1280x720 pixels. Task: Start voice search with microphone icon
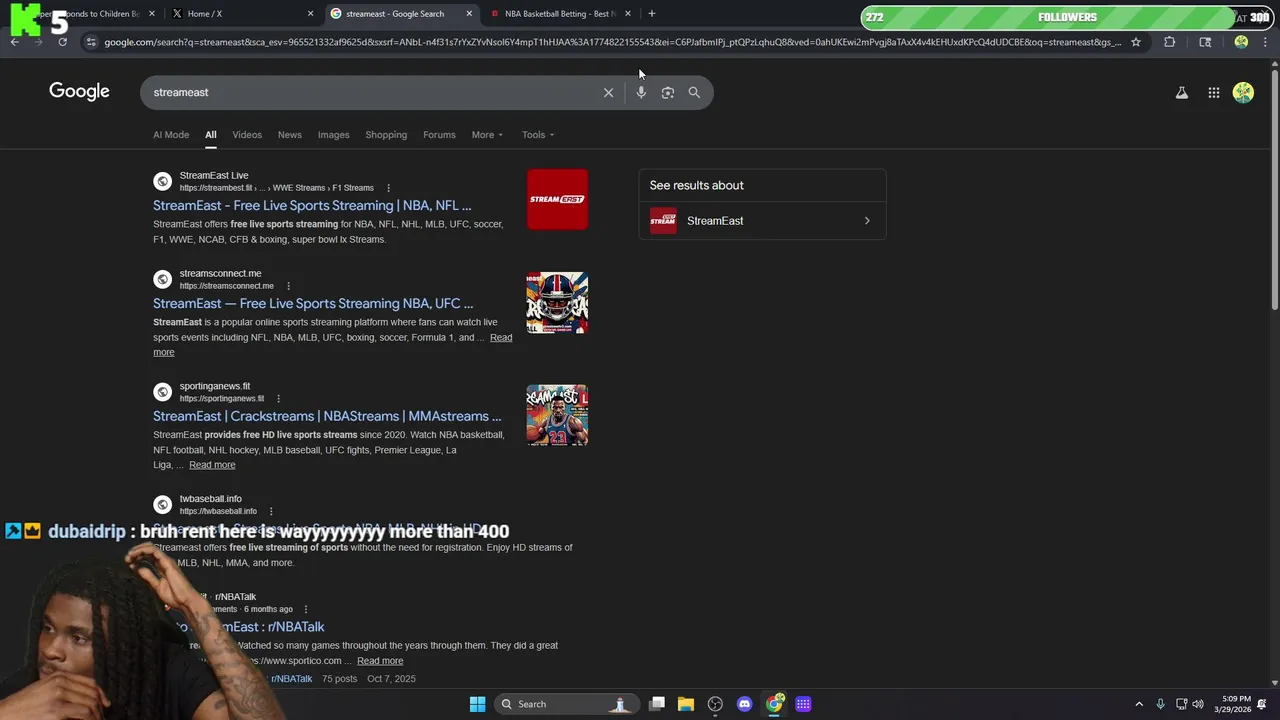click(641, 92)
